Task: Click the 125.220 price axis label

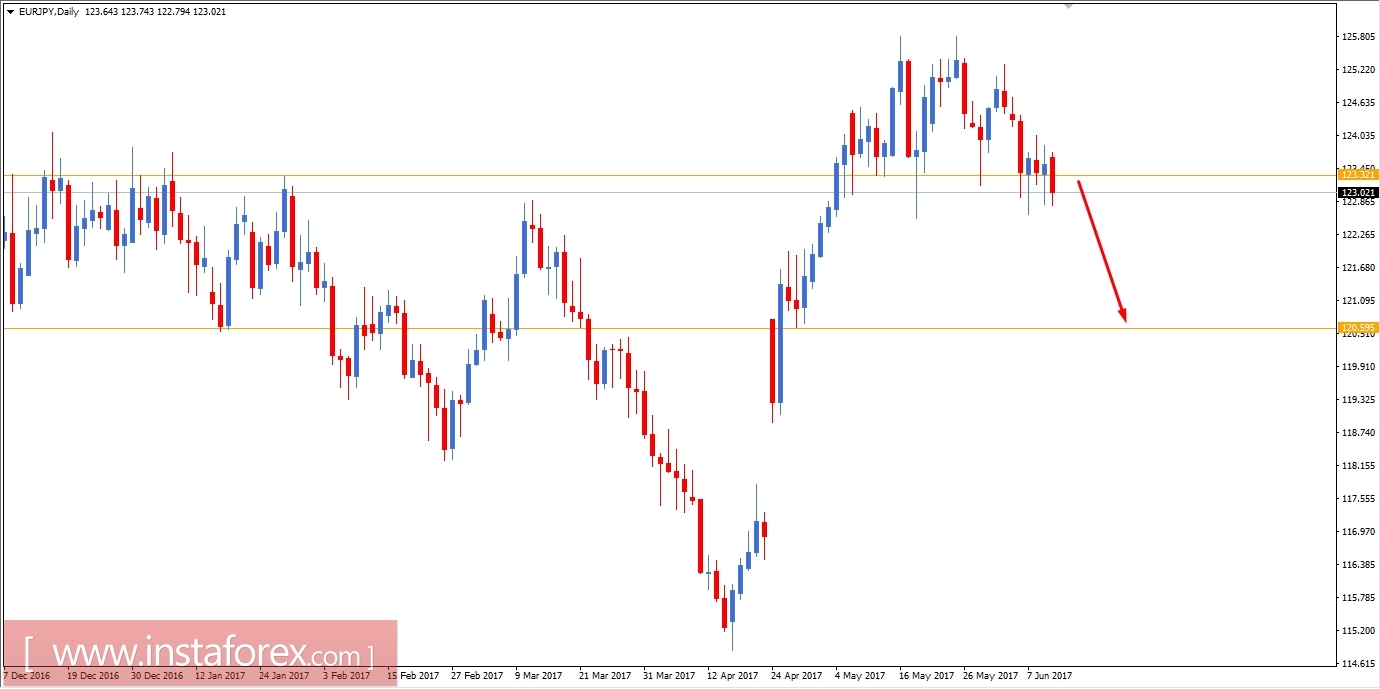Action: 1360,70
